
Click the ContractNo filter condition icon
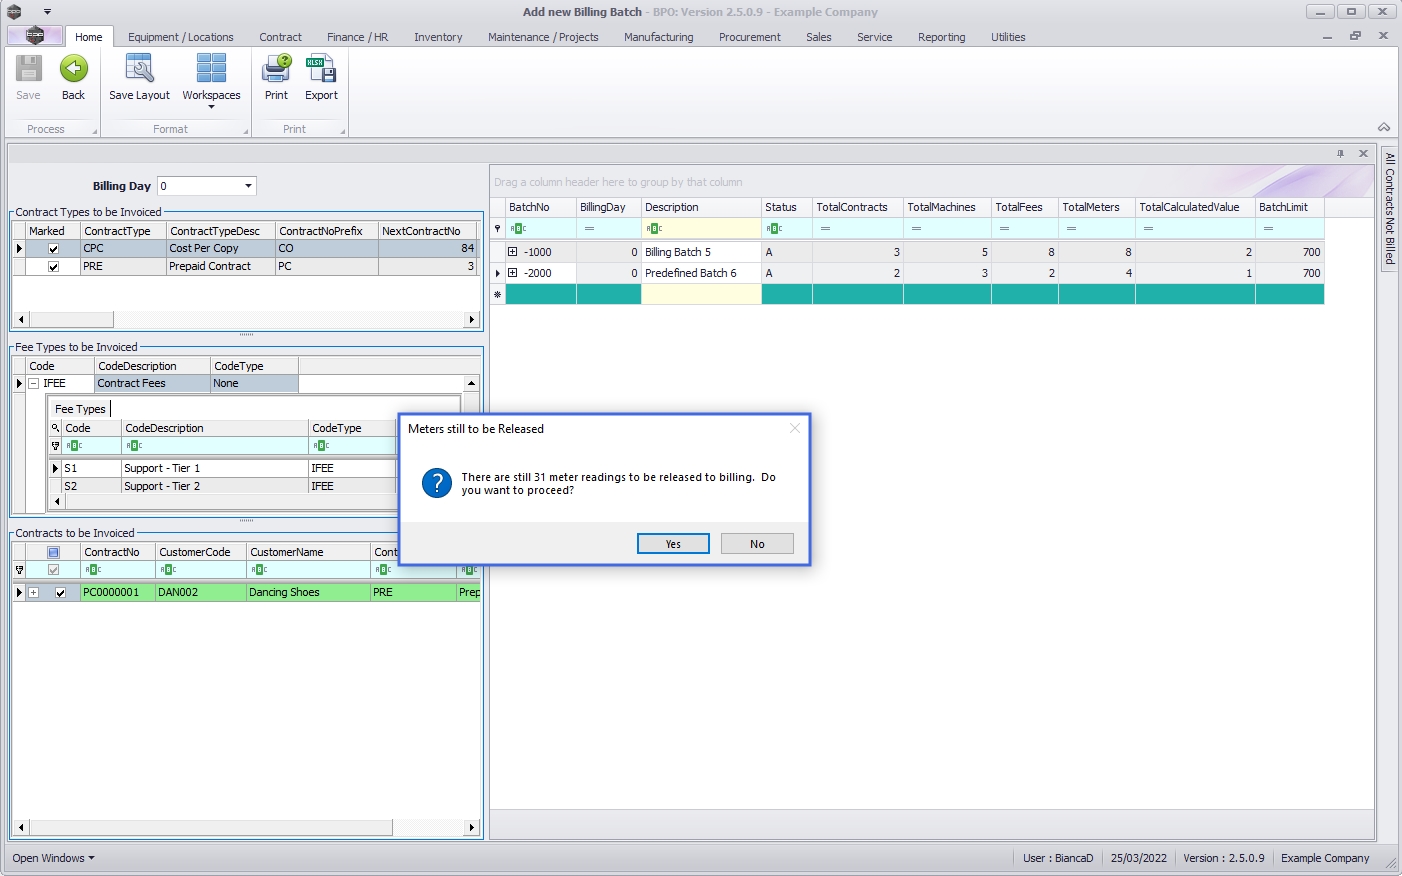tap(93, 570)
